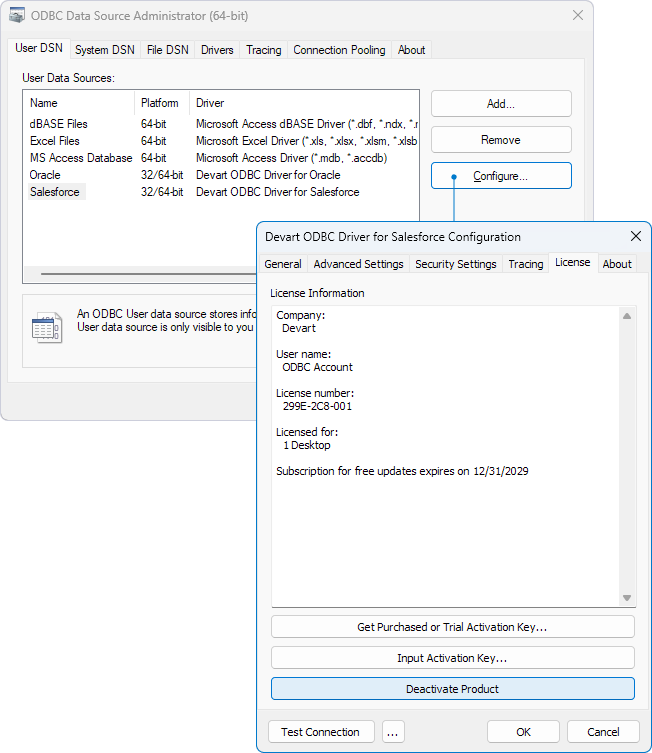This screenshot has width=652, height=753.
Task: Close the ODBC Data Source Administrator window
Action: pyautogui.click(x=578, y=15)
